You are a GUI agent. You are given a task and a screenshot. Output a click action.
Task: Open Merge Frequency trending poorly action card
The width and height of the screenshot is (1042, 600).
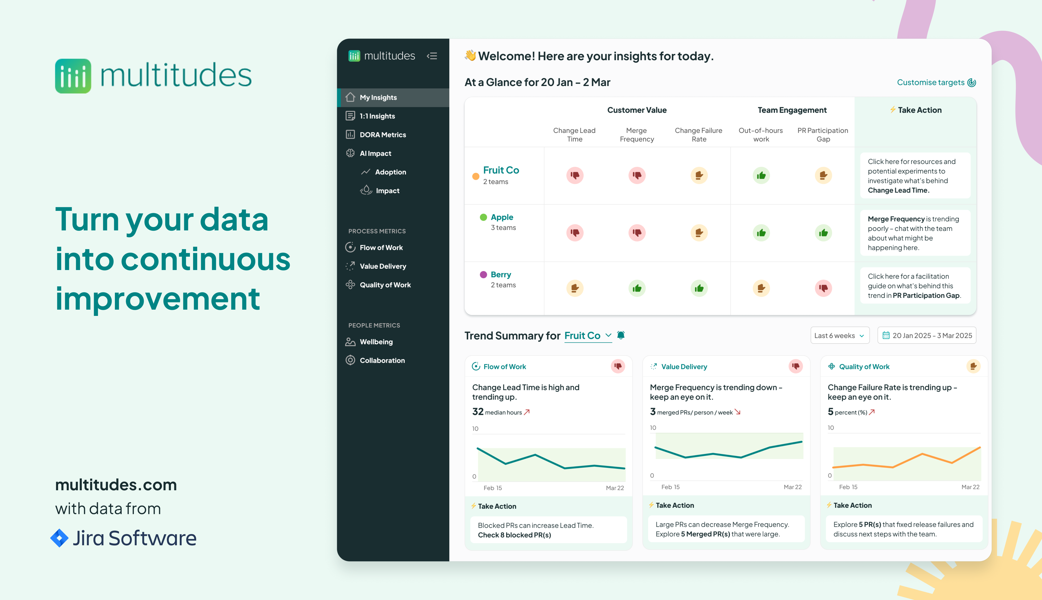coord(915,233)
